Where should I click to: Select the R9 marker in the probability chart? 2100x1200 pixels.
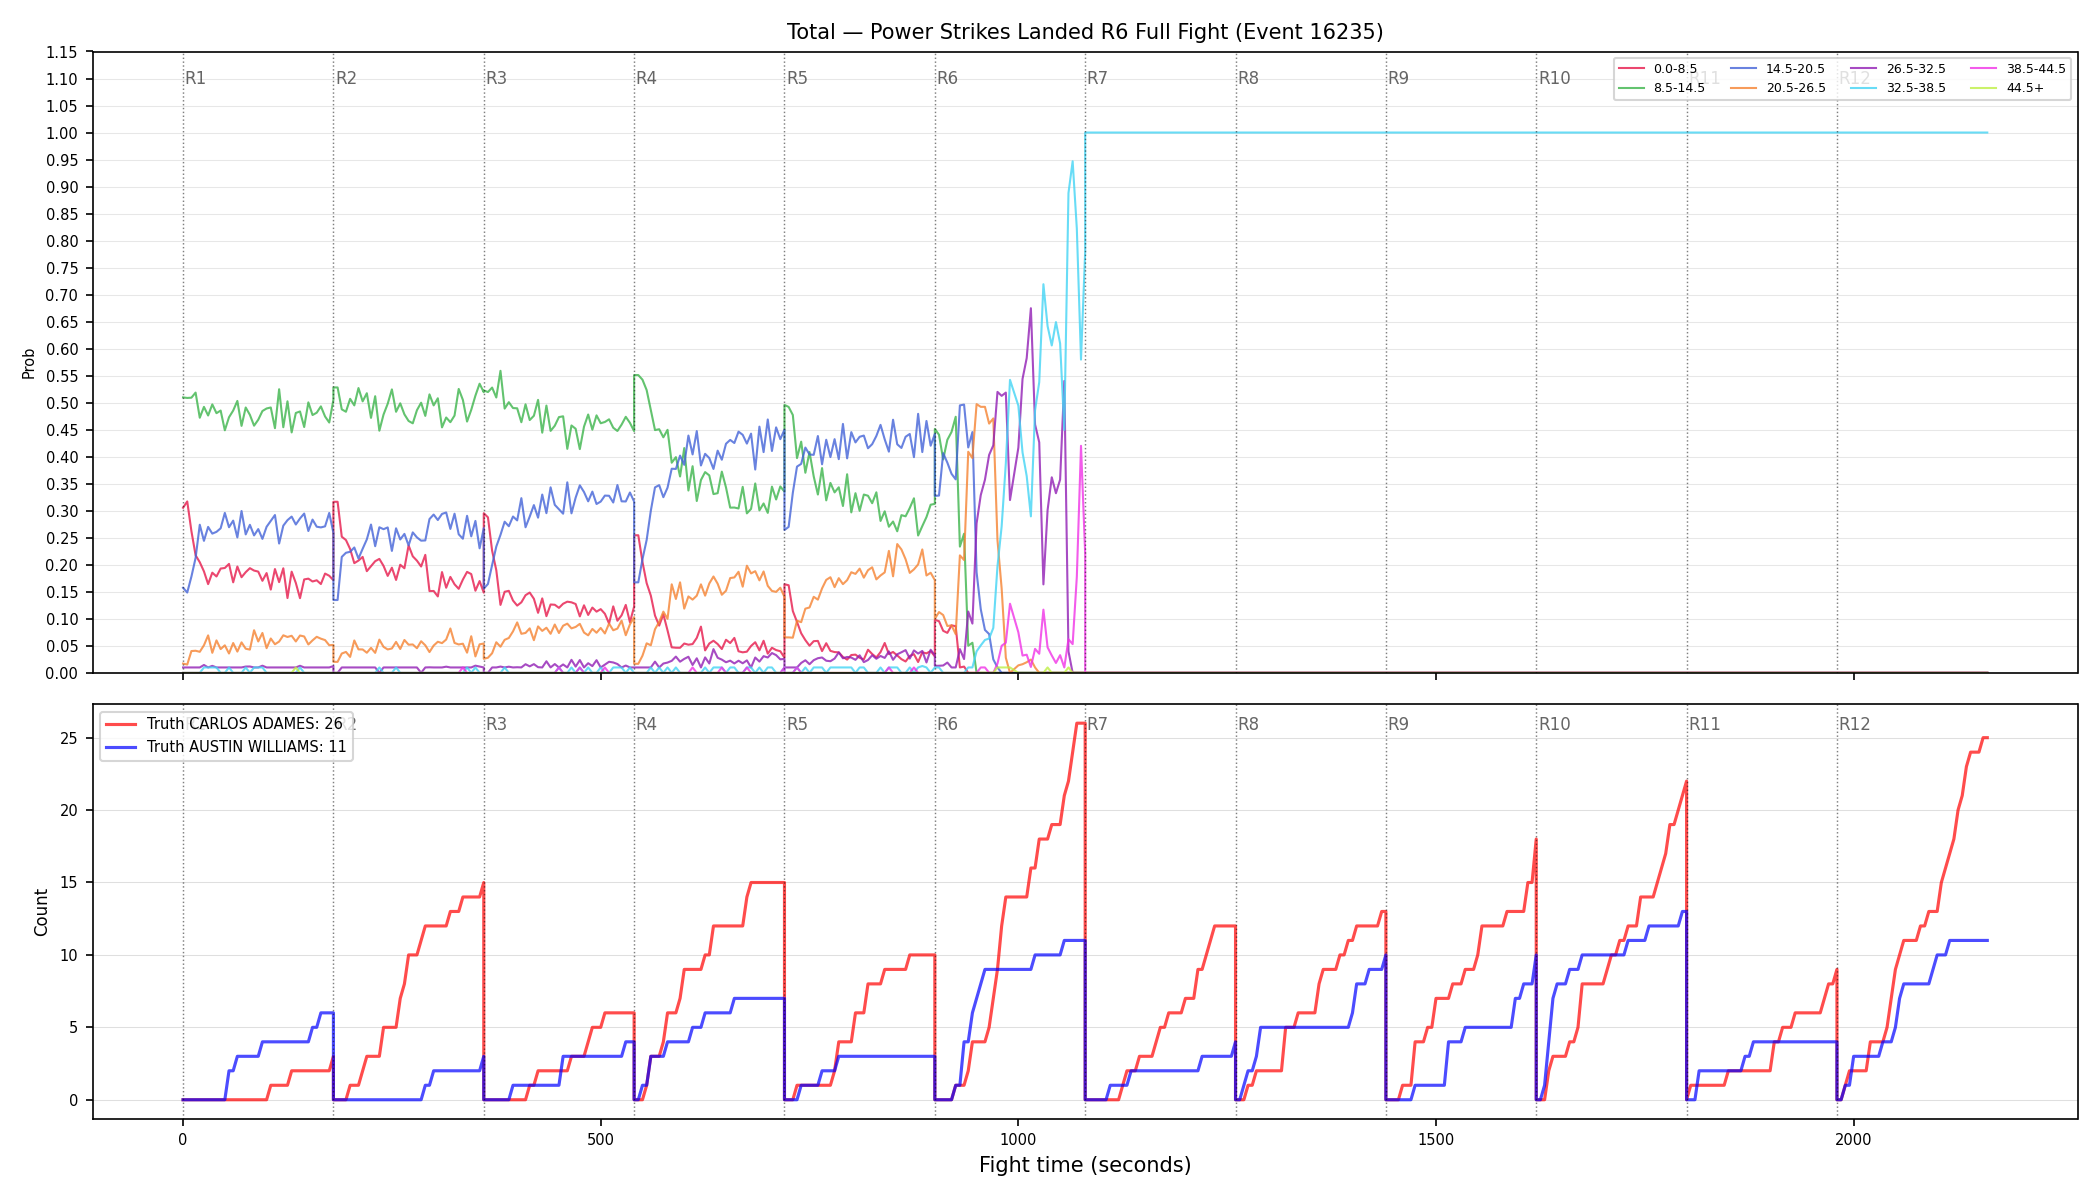[1398, 78]
